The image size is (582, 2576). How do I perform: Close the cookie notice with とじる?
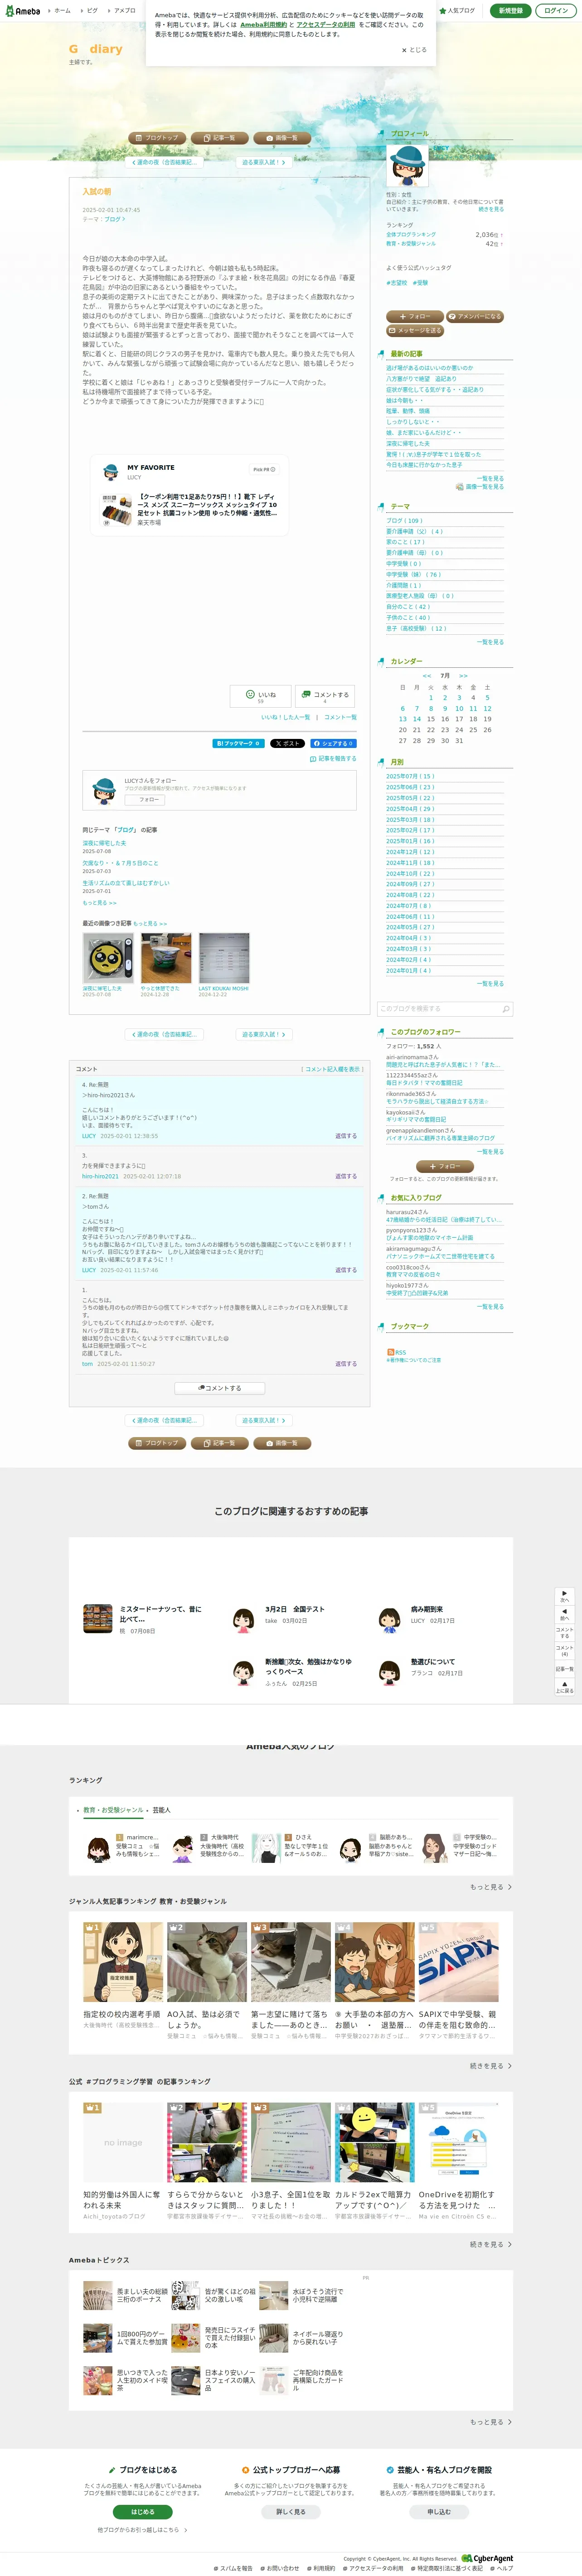[414, 50]
